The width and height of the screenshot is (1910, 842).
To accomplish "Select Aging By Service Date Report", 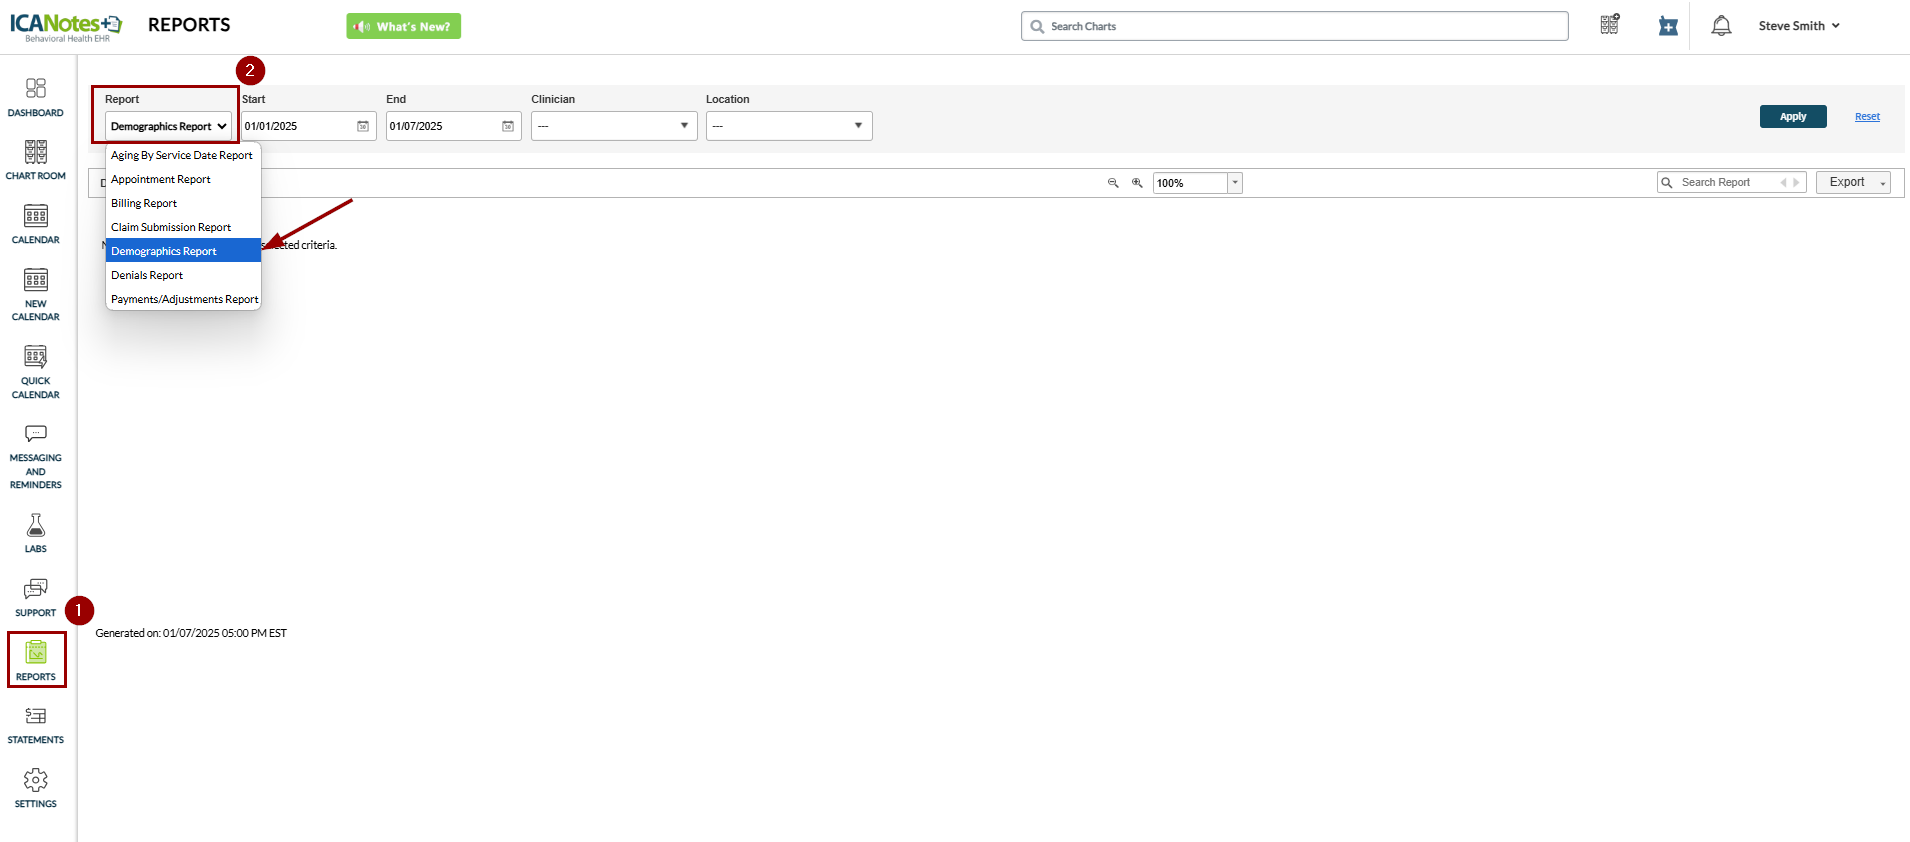I will 183,155.
